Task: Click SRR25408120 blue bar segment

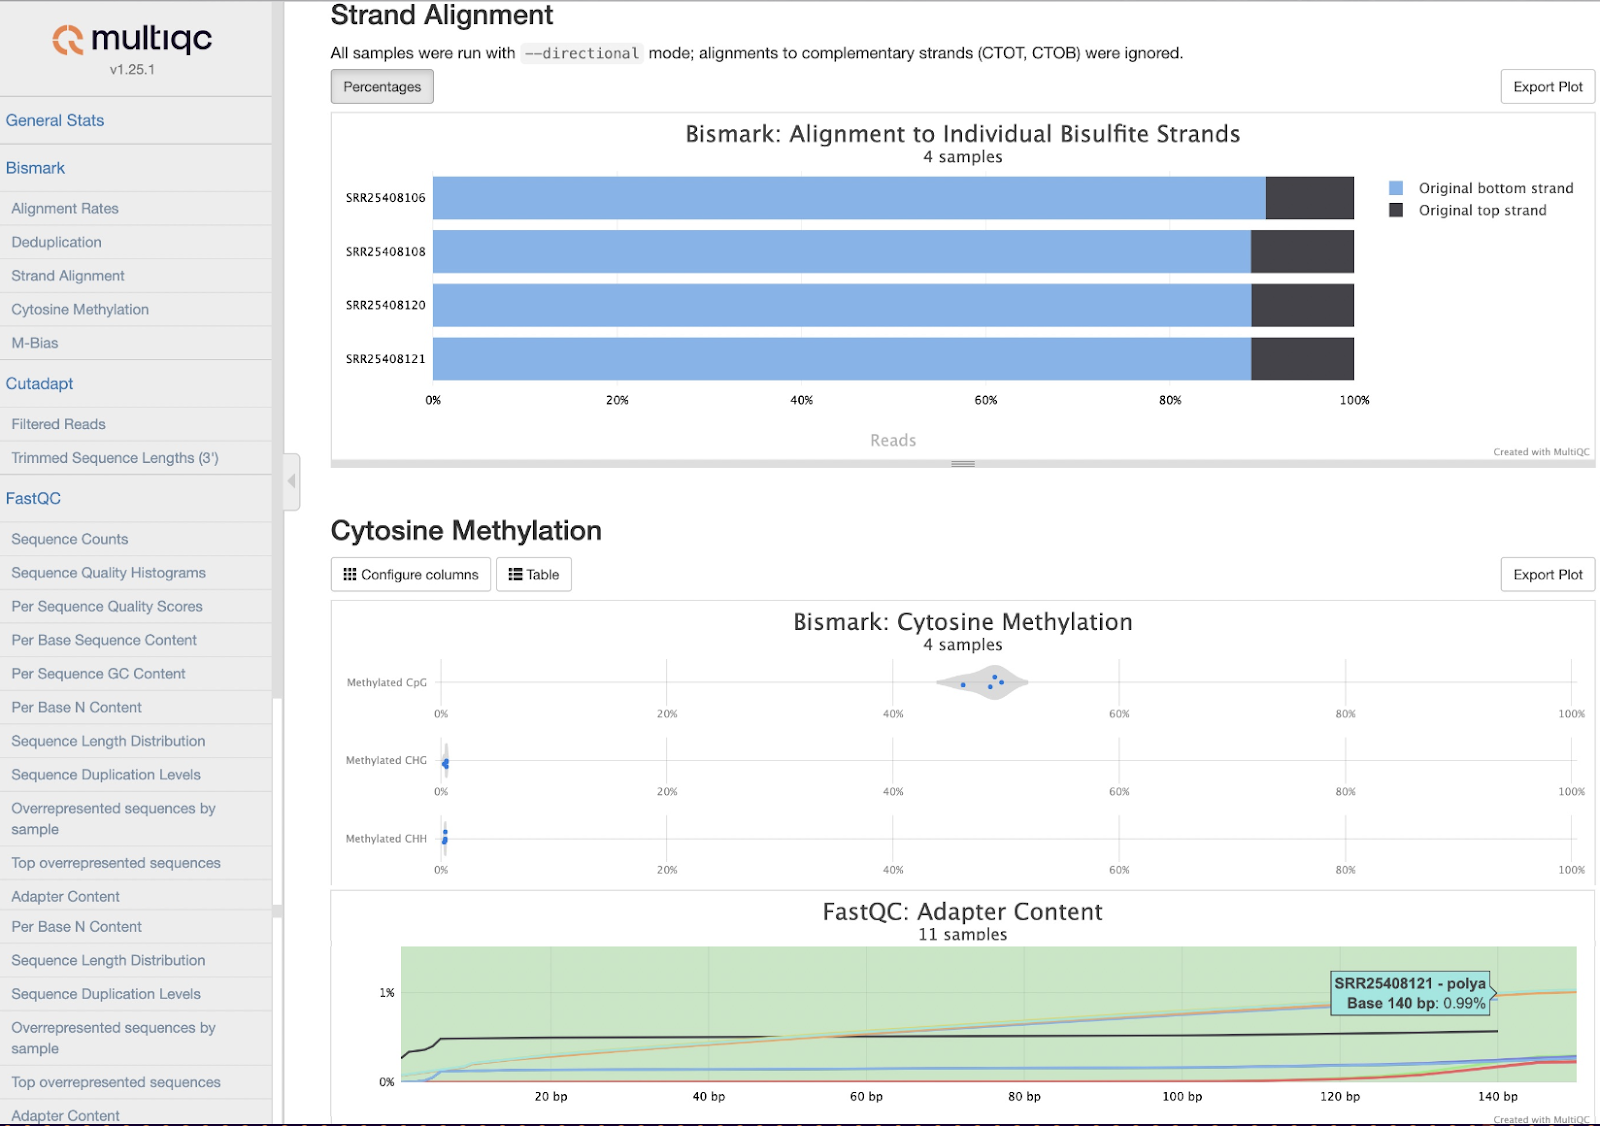Action: coord(842,305)
